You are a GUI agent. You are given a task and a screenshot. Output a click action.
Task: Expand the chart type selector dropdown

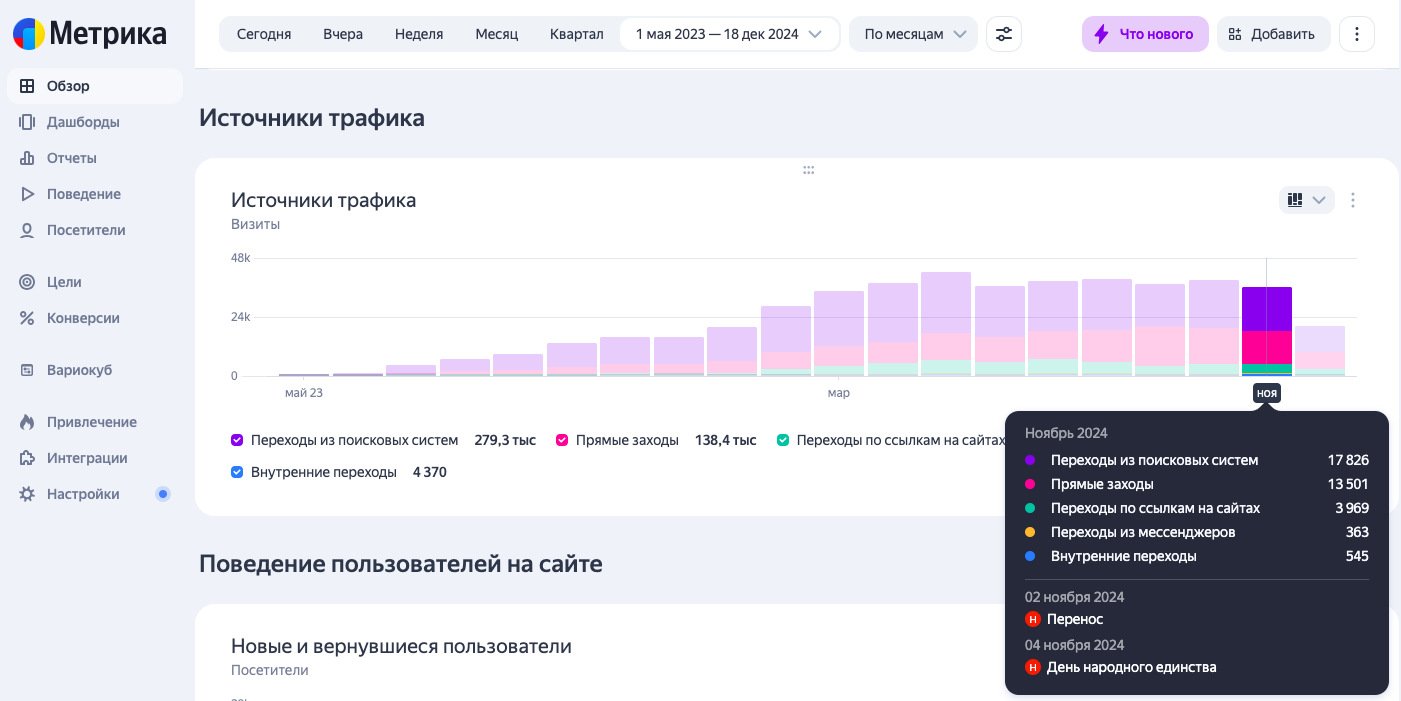pyautogui.click(x=1306, y=200)
